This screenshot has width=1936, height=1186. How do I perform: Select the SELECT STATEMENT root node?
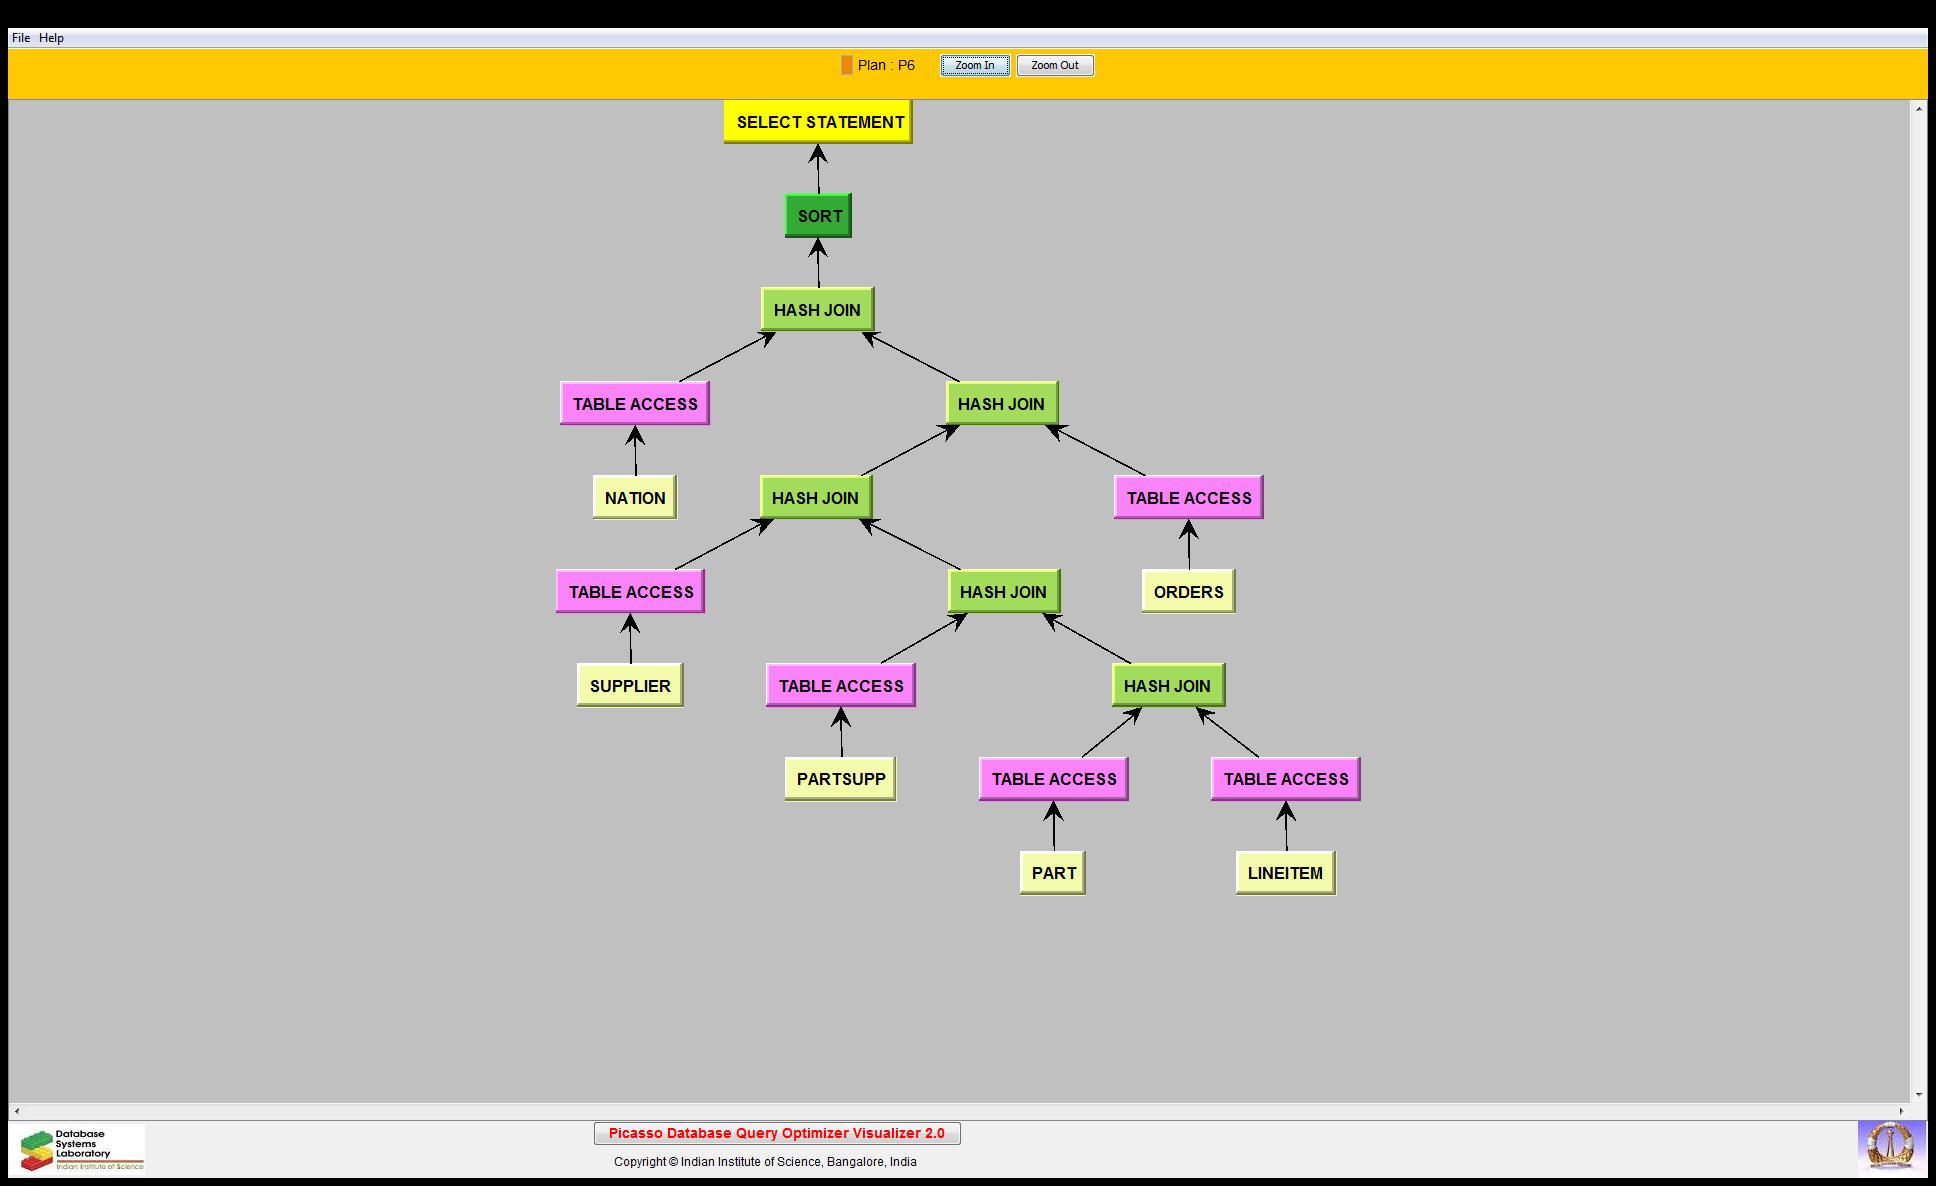pos(818,122)
